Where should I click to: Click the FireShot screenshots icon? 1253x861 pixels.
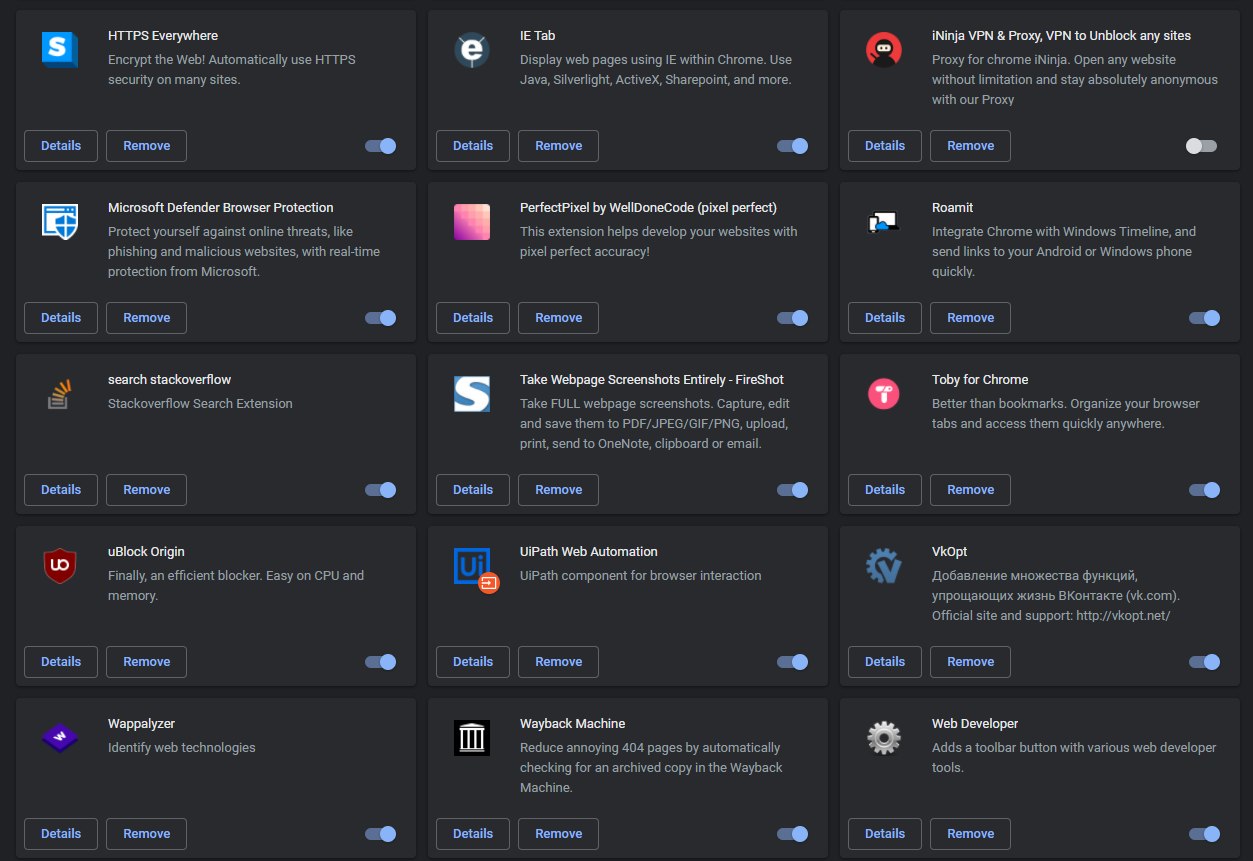(472, 394)
